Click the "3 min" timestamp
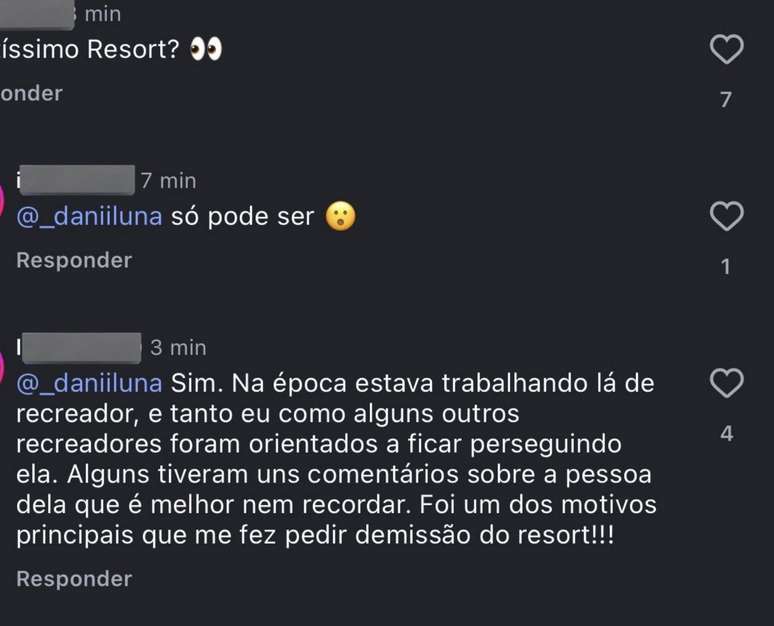This screenshot has height=626, width=774. (x=178, y=348)
